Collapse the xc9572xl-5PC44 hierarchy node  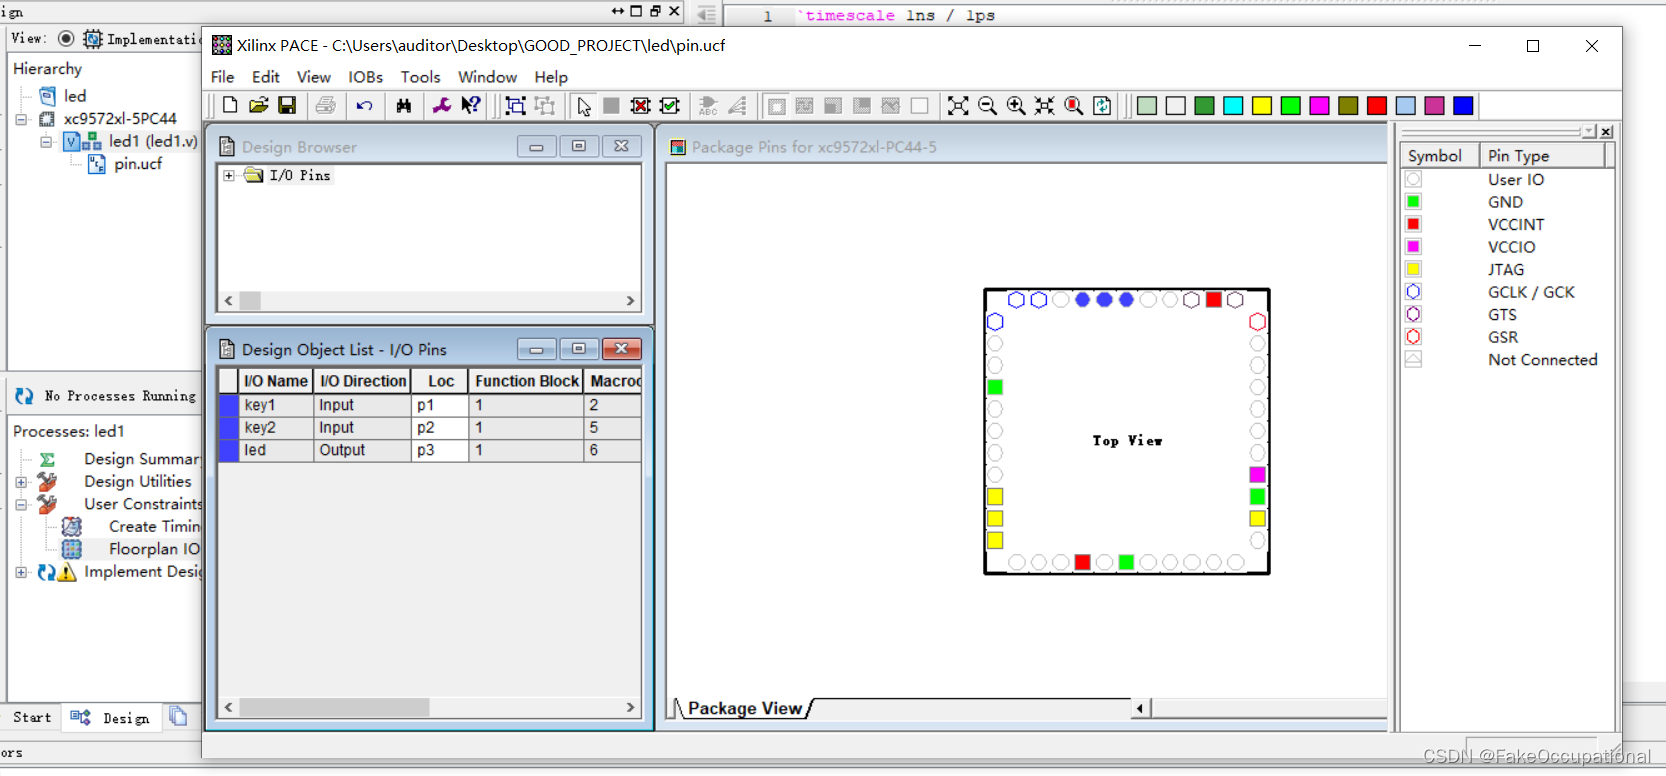21,119
